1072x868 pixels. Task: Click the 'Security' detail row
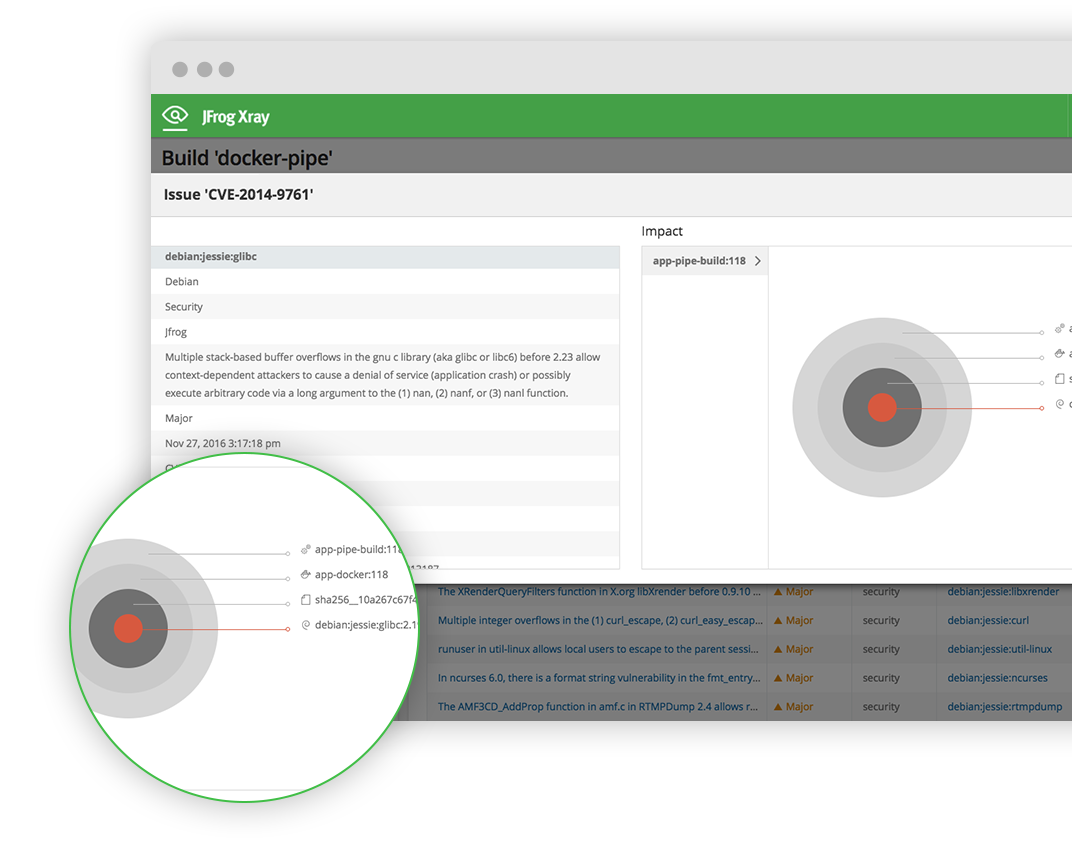tap(386, 307)
